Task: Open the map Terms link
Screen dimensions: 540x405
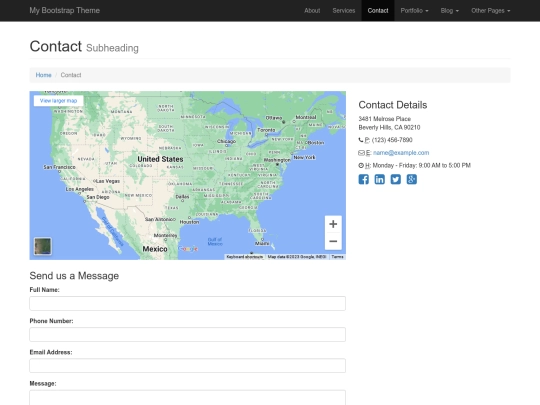Action: 337,257
